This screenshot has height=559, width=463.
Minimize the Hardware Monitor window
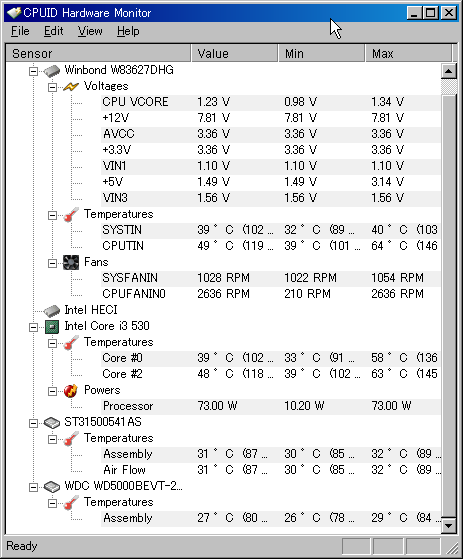414,13
